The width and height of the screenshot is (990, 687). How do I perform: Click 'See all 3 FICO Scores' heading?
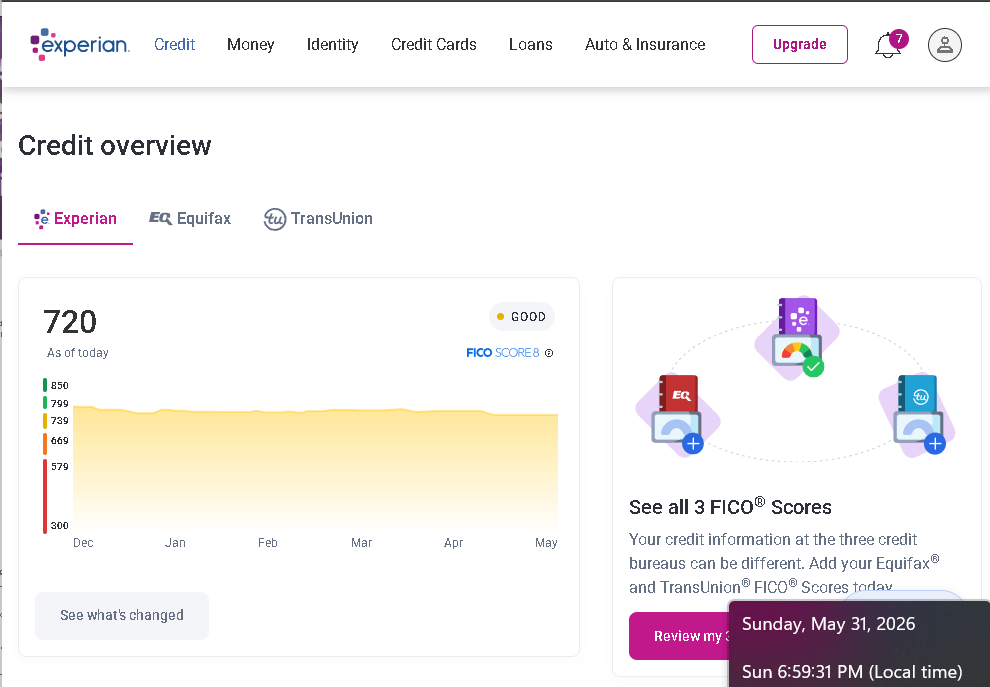click(730, 506)
